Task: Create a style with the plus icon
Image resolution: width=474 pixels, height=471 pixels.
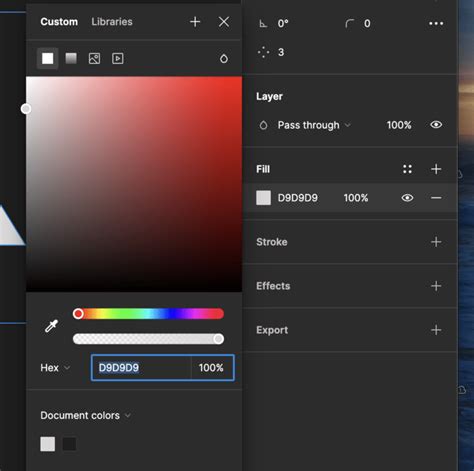Action: coord(195,22)
